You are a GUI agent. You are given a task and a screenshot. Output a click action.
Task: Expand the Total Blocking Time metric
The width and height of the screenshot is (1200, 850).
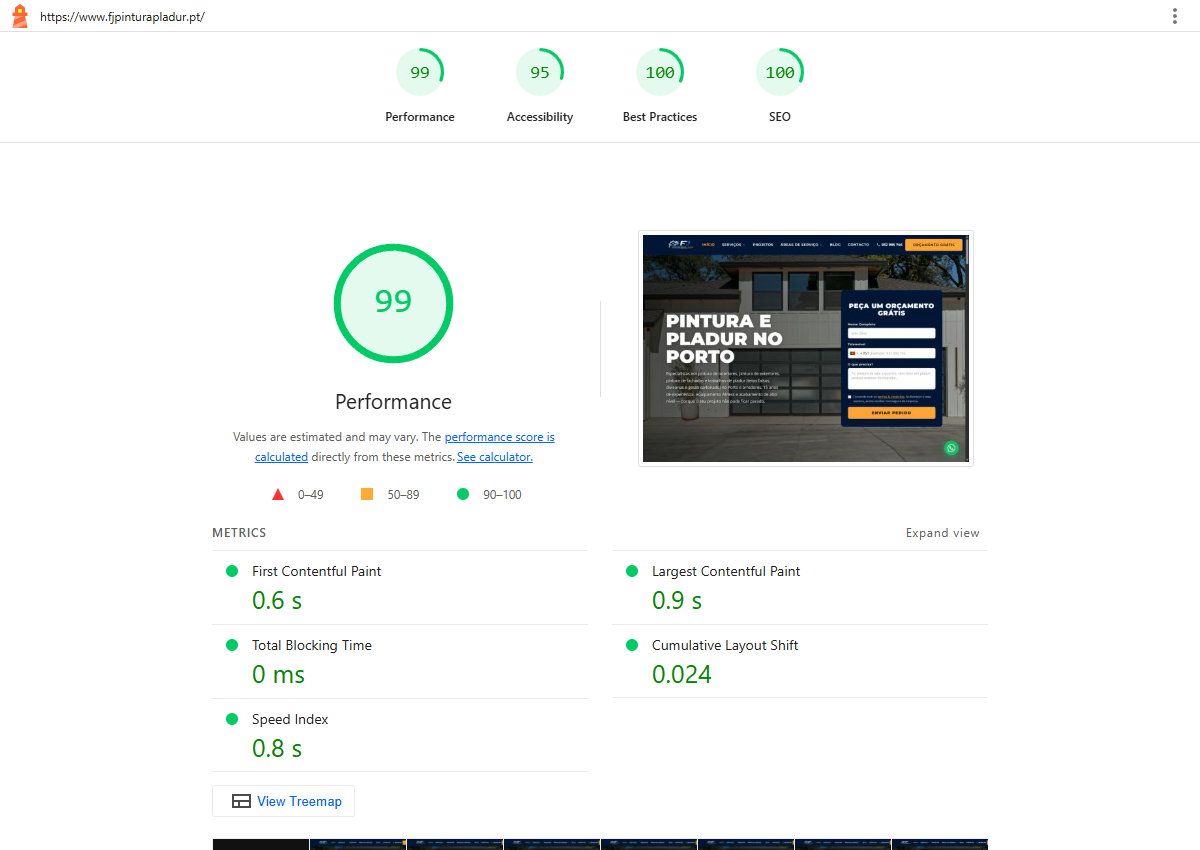400,661
